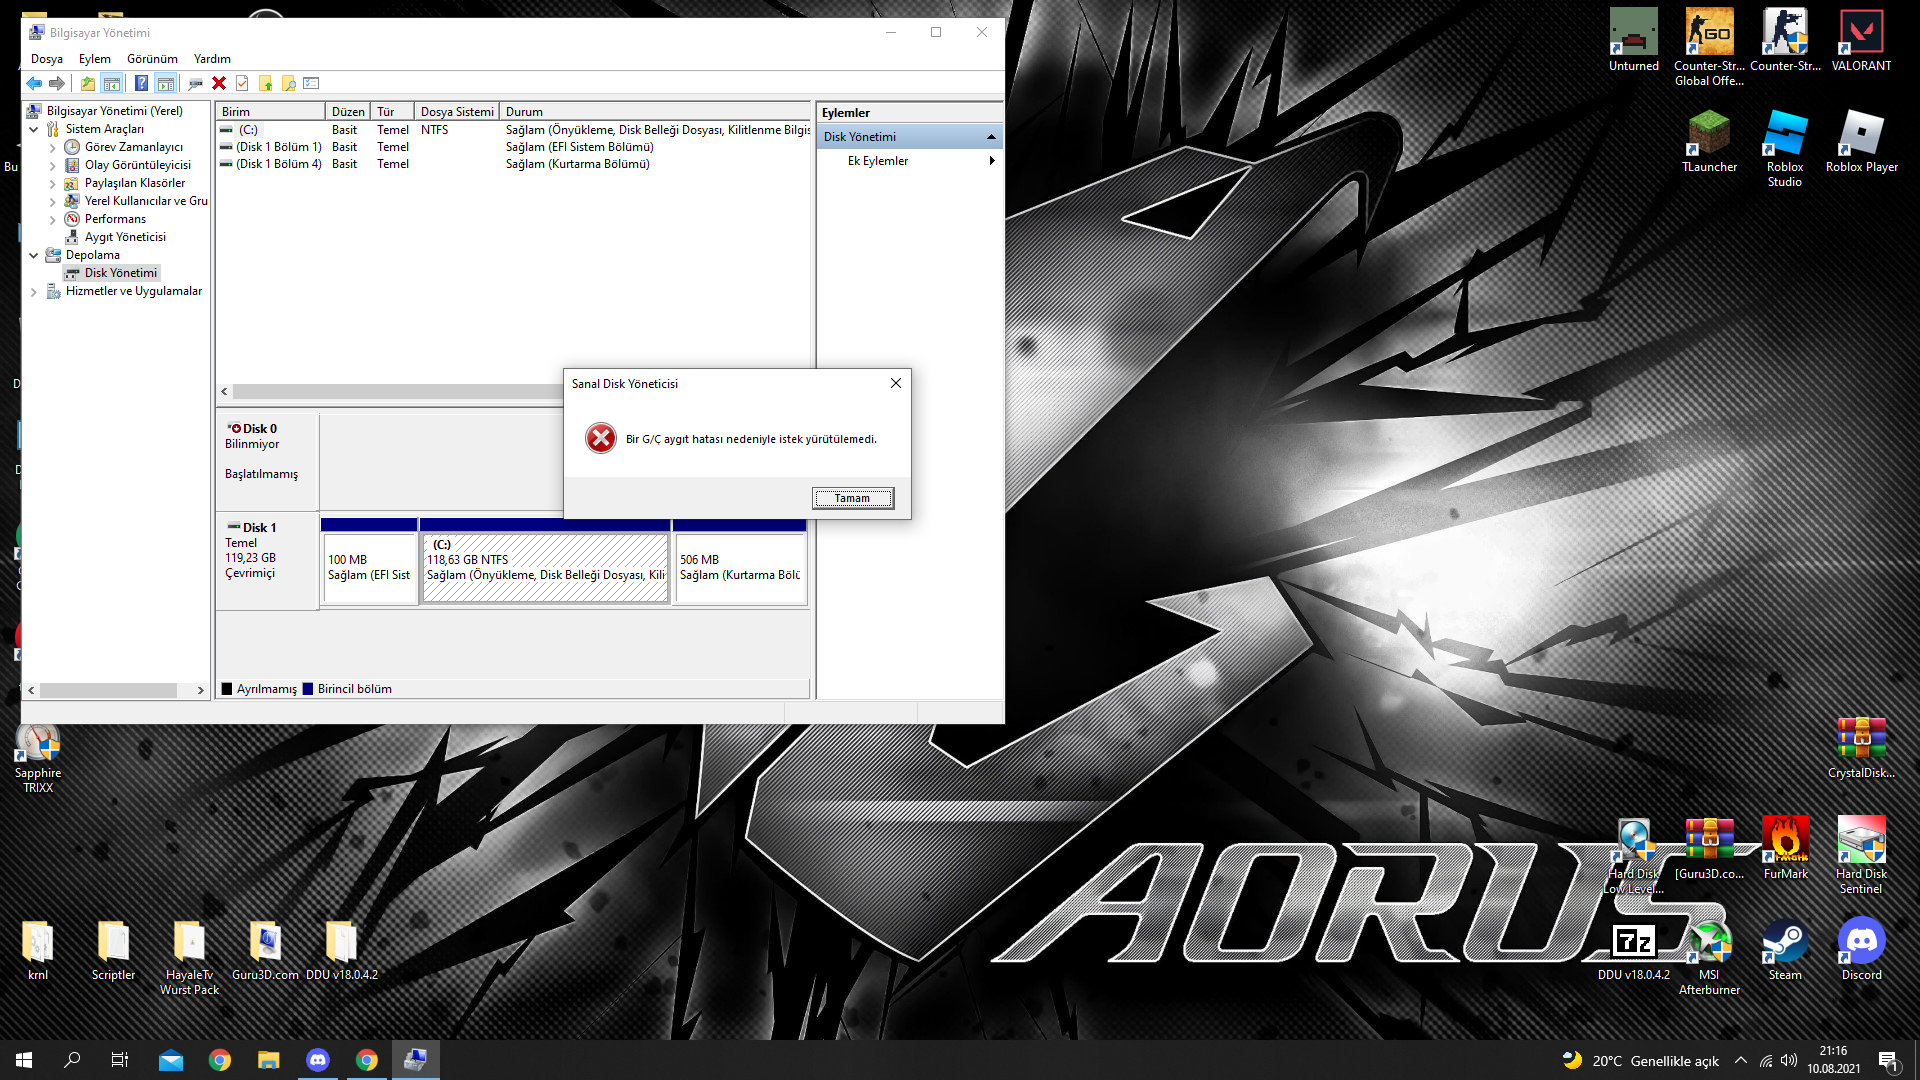This screenshot has height=1080, width=1920.
Task: Toggle the Show/Hide Console Tree icon
Action: 112,84
